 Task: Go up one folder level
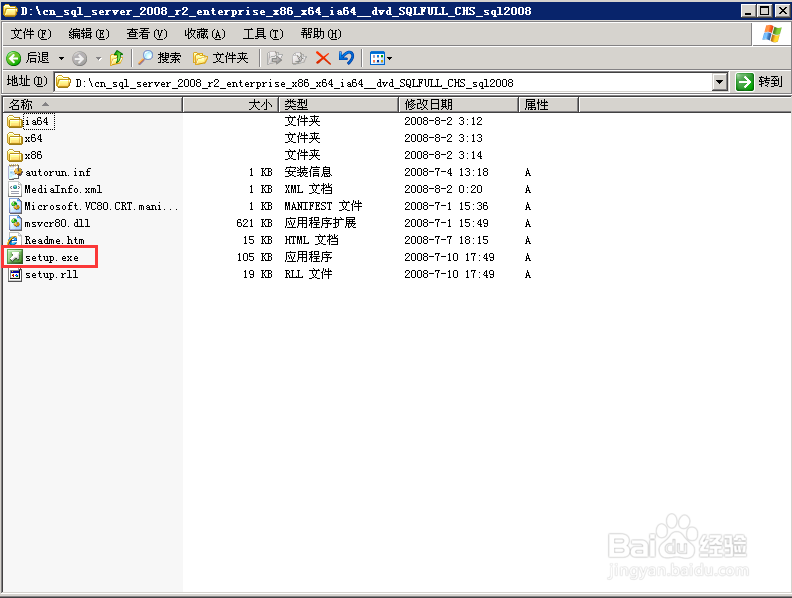[117, 58]
